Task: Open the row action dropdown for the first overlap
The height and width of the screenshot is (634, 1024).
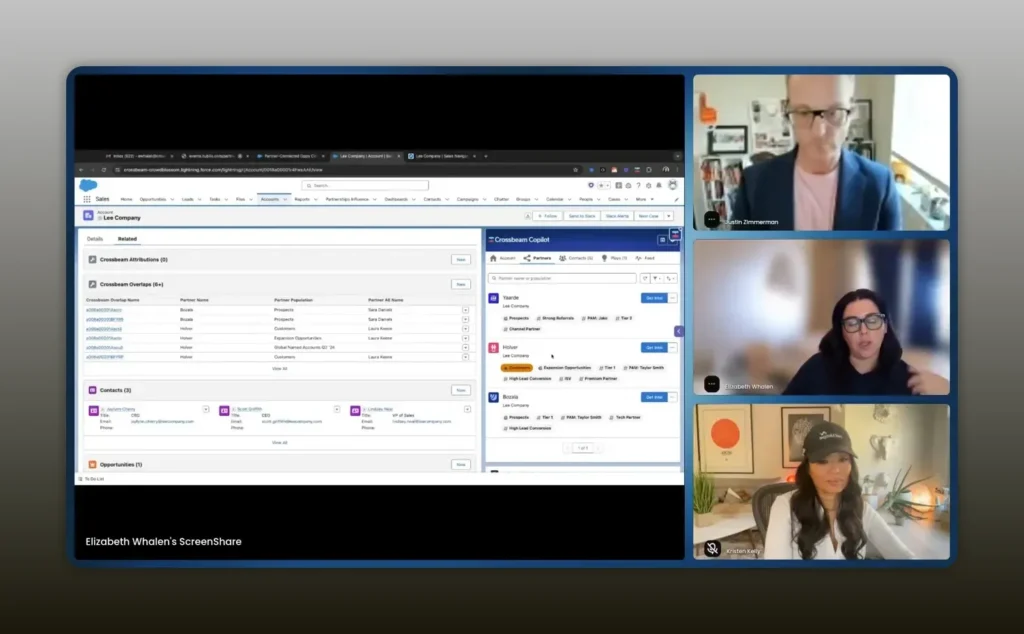Action: pyautogui.click(x=465, y=310)
